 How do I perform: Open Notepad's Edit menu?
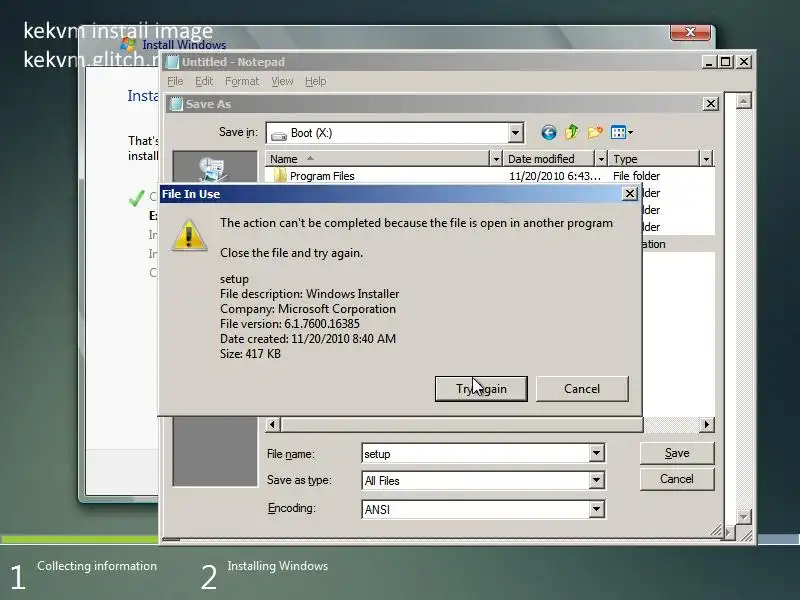point(204,81)
